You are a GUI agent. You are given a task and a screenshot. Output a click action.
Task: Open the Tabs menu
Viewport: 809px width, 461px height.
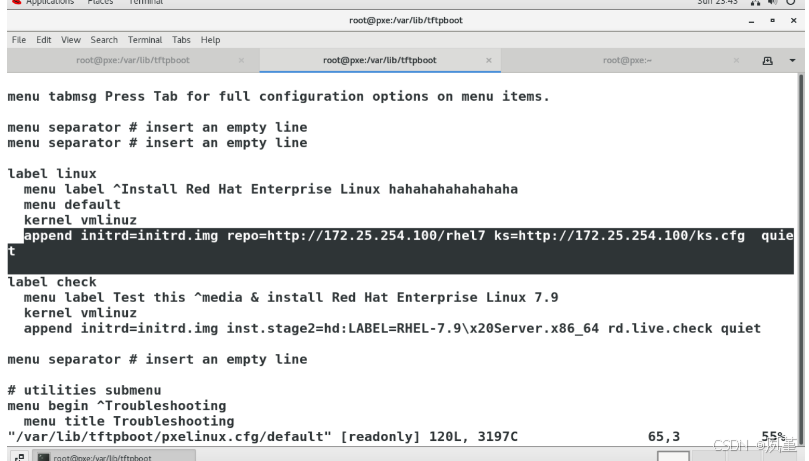pos(181,40)
